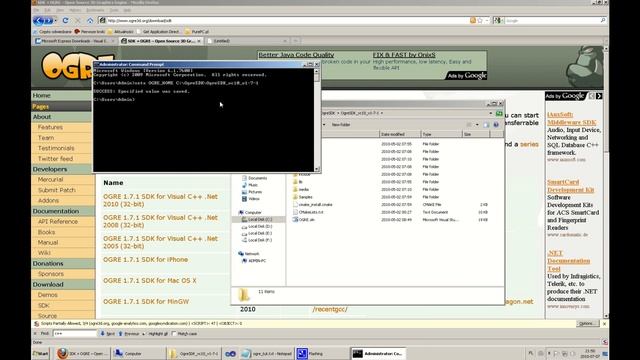Select cmake_install.cmake file in Explorer
This screenshot has width=640, height=360.
click(x=315, y=204)
